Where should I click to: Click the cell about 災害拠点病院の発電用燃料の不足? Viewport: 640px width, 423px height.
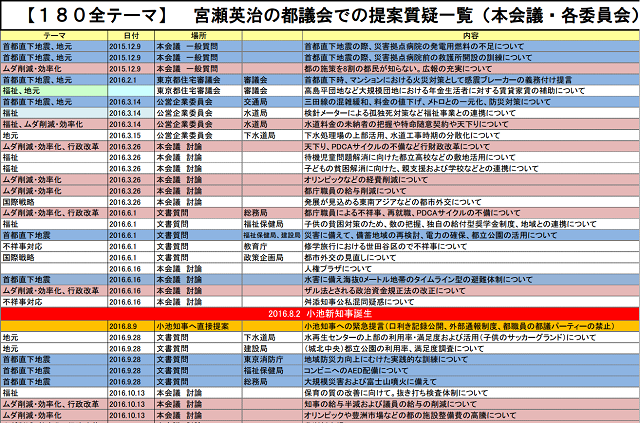click(471, 47)
